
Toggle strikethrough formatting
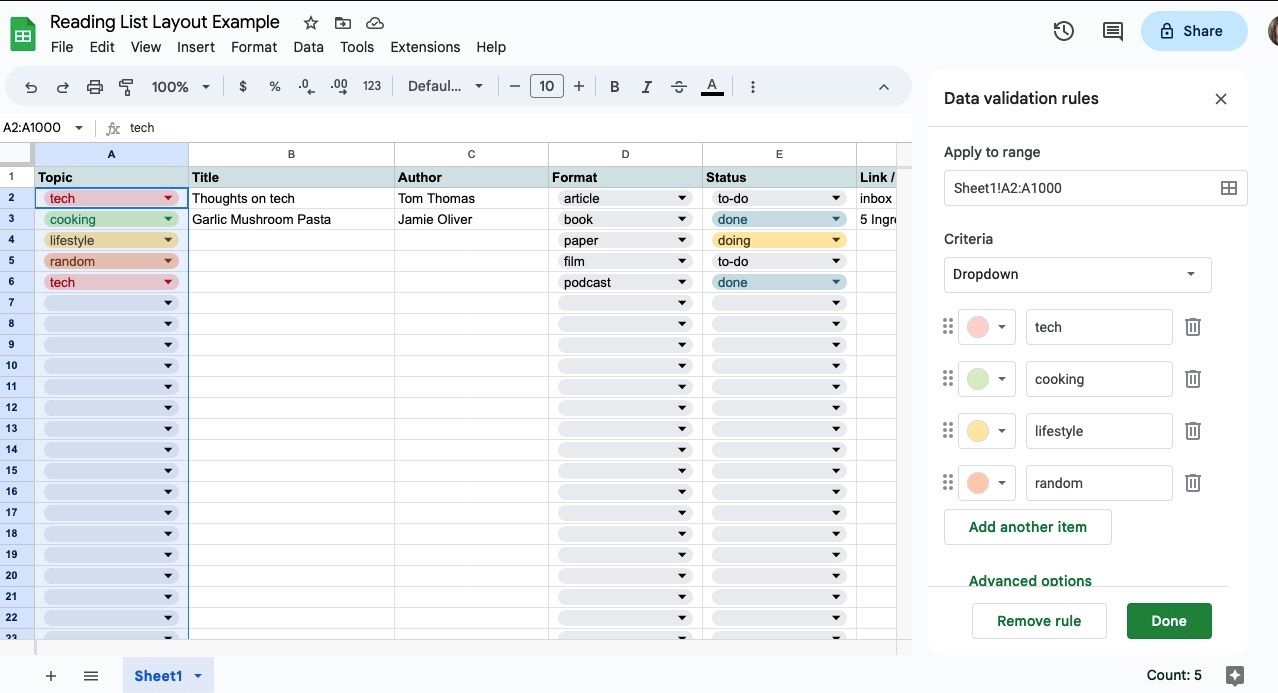[679, 87]
